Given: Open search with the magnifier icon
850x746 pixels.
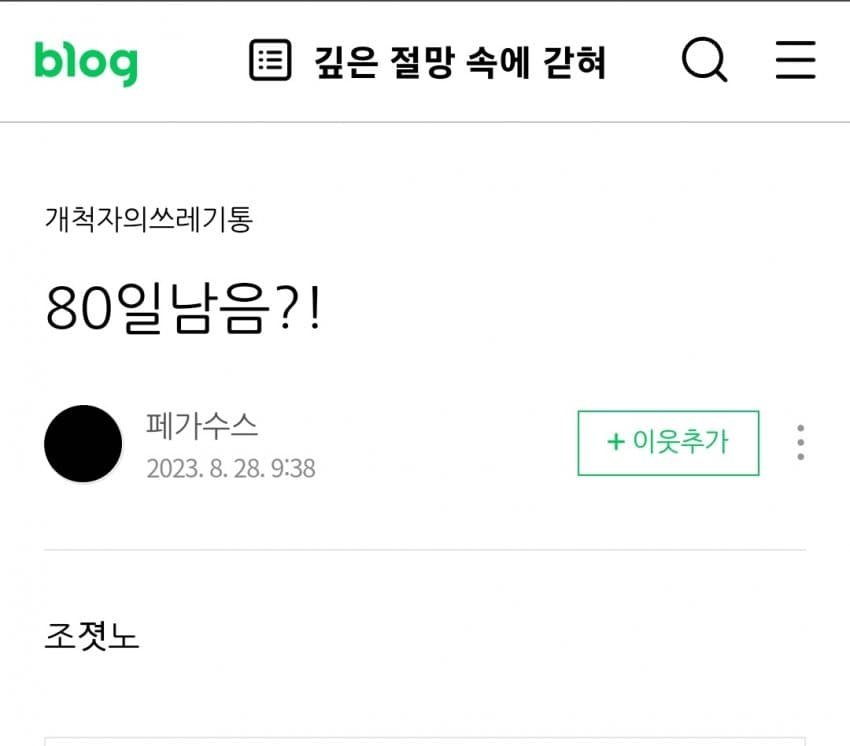Looking at the screenshot, I should pos(704,60).
